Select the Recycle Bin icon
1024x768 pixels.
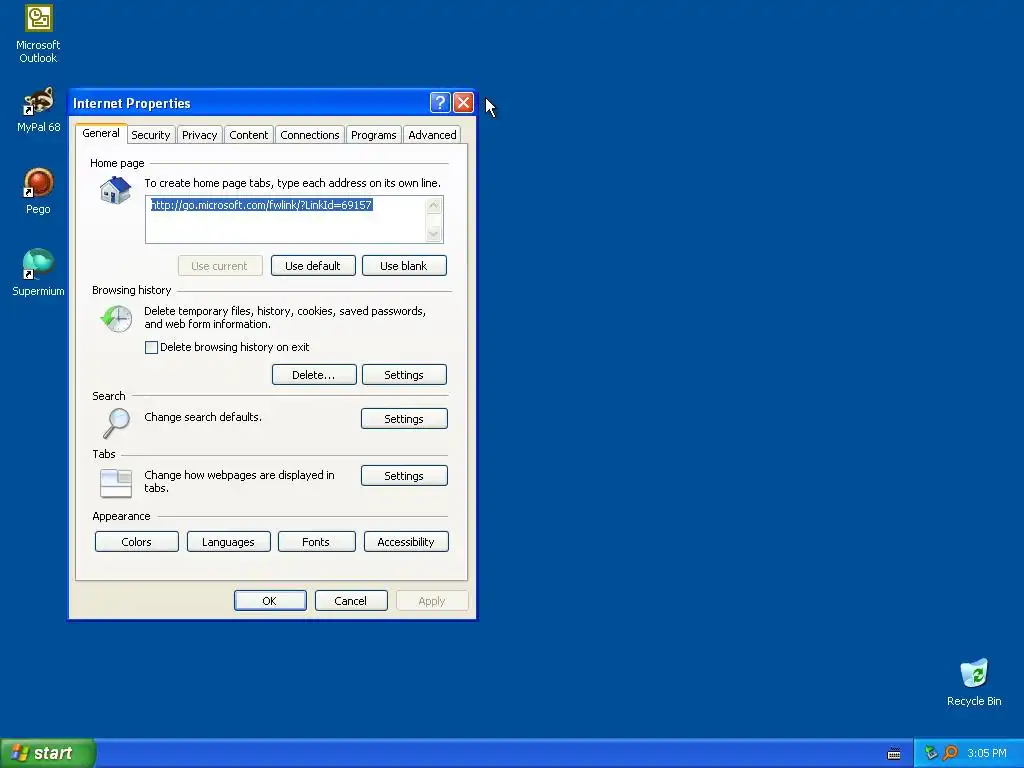click(974, 682)
